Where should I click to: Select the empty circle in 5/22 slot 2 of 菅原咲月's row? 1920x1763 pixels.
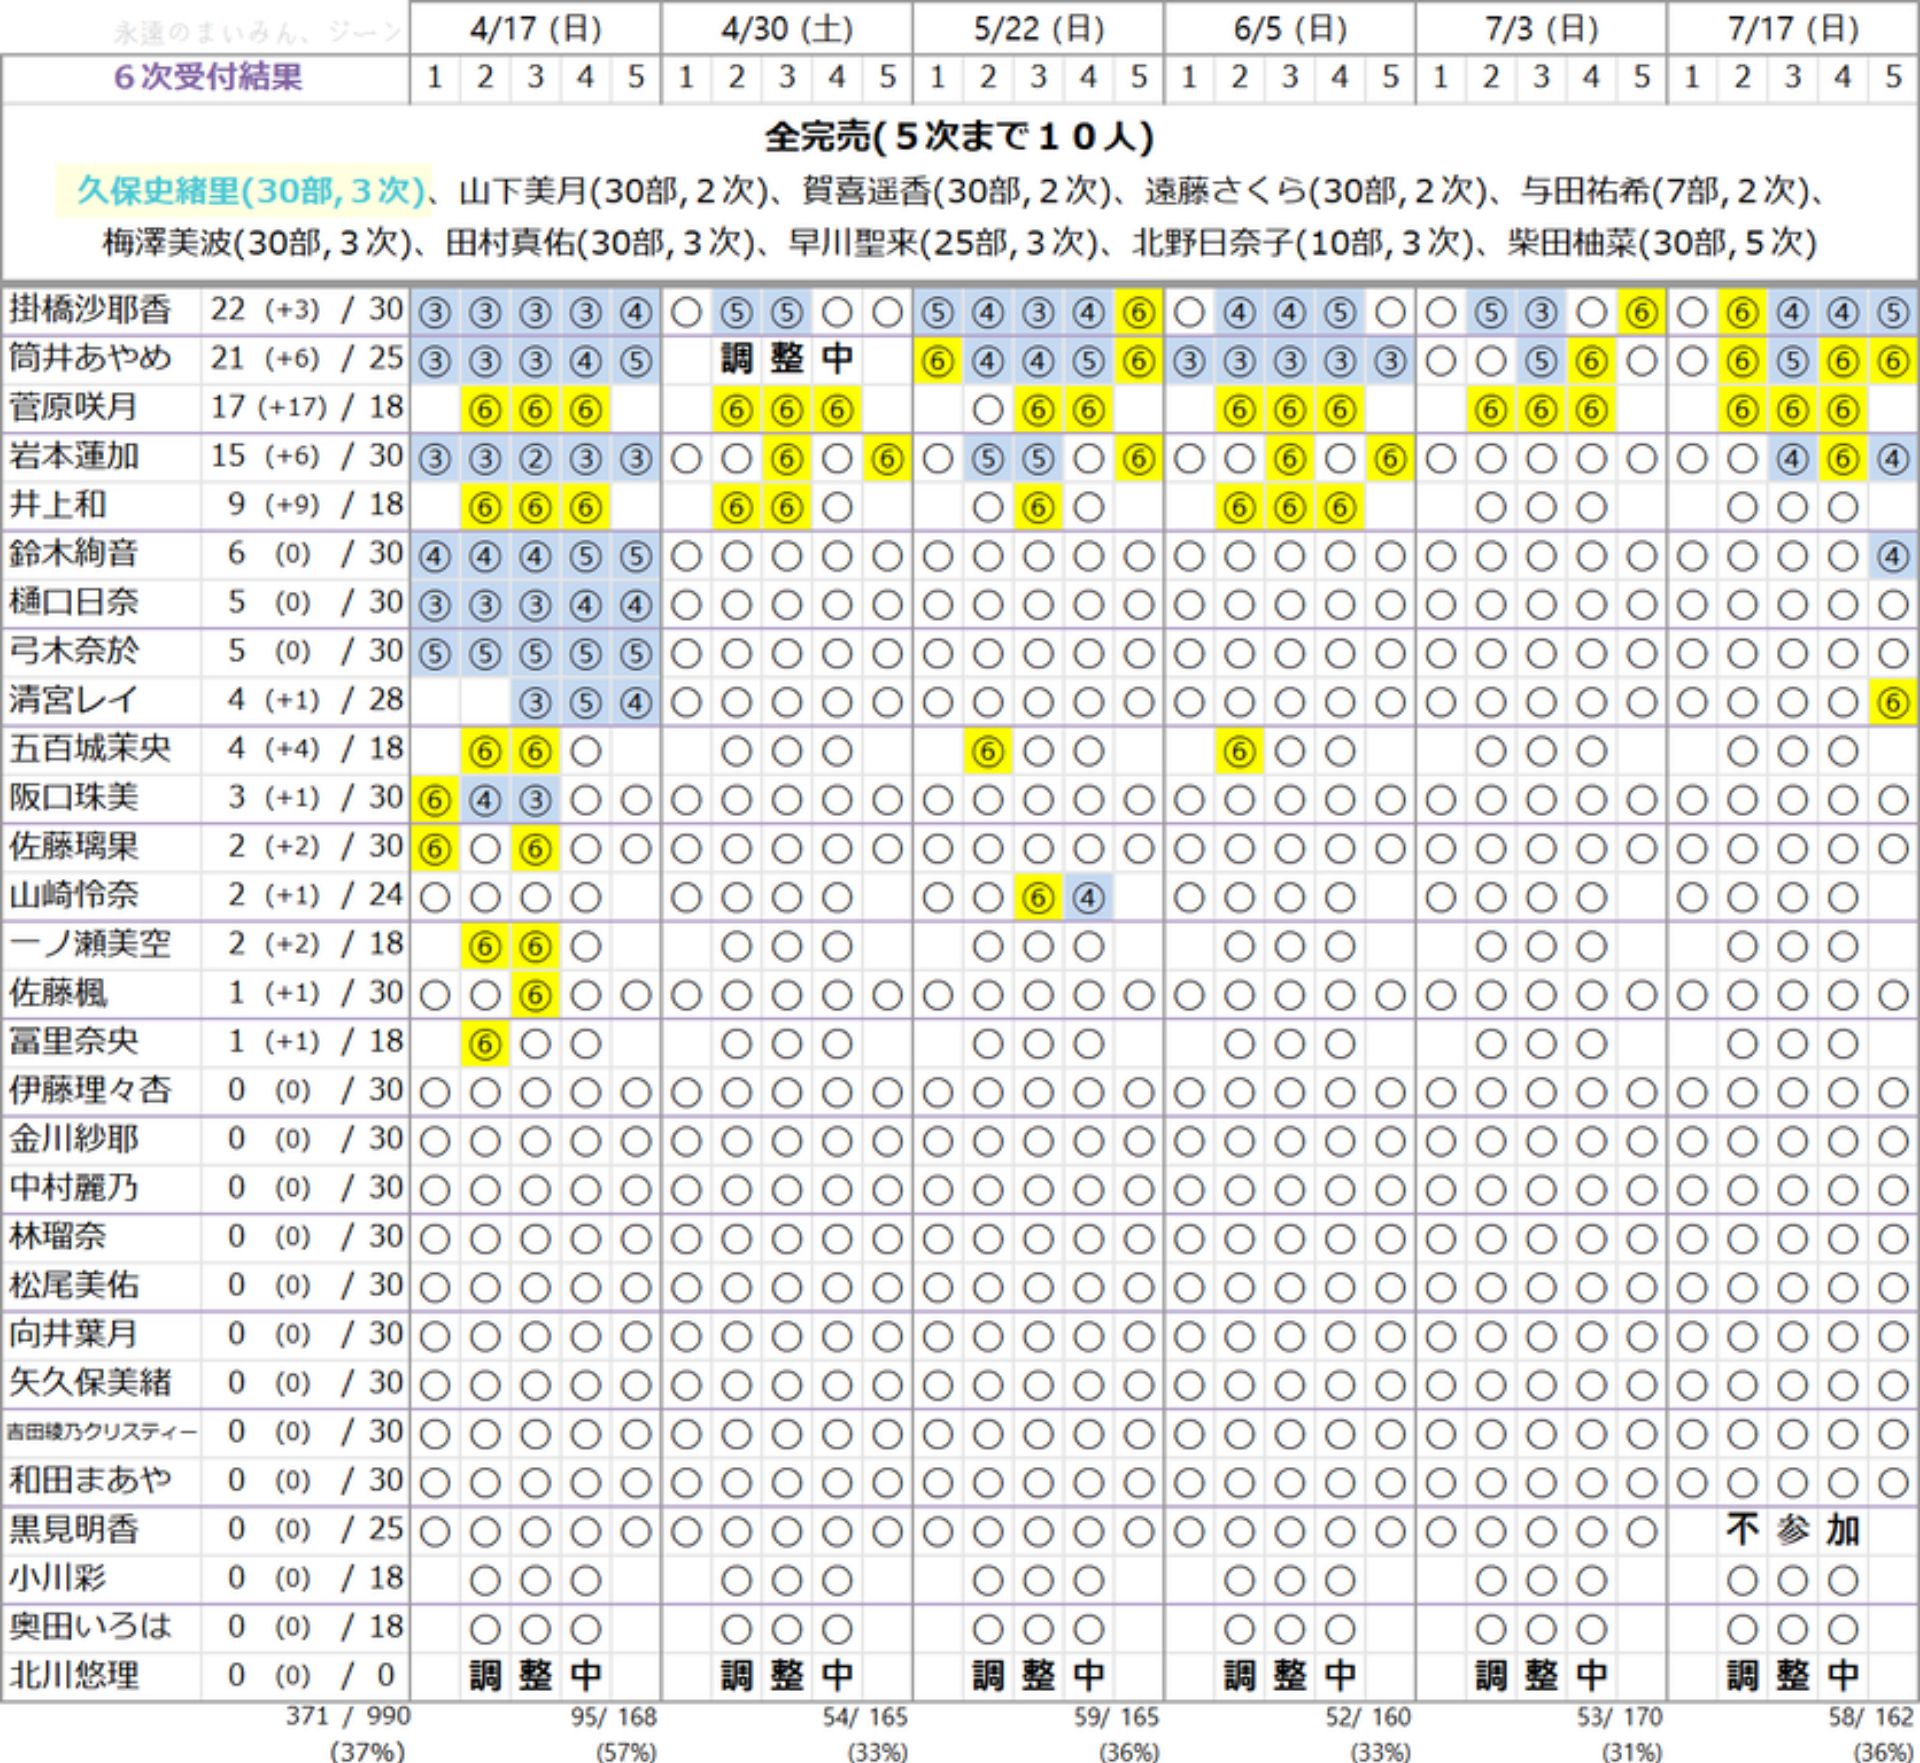987,410
